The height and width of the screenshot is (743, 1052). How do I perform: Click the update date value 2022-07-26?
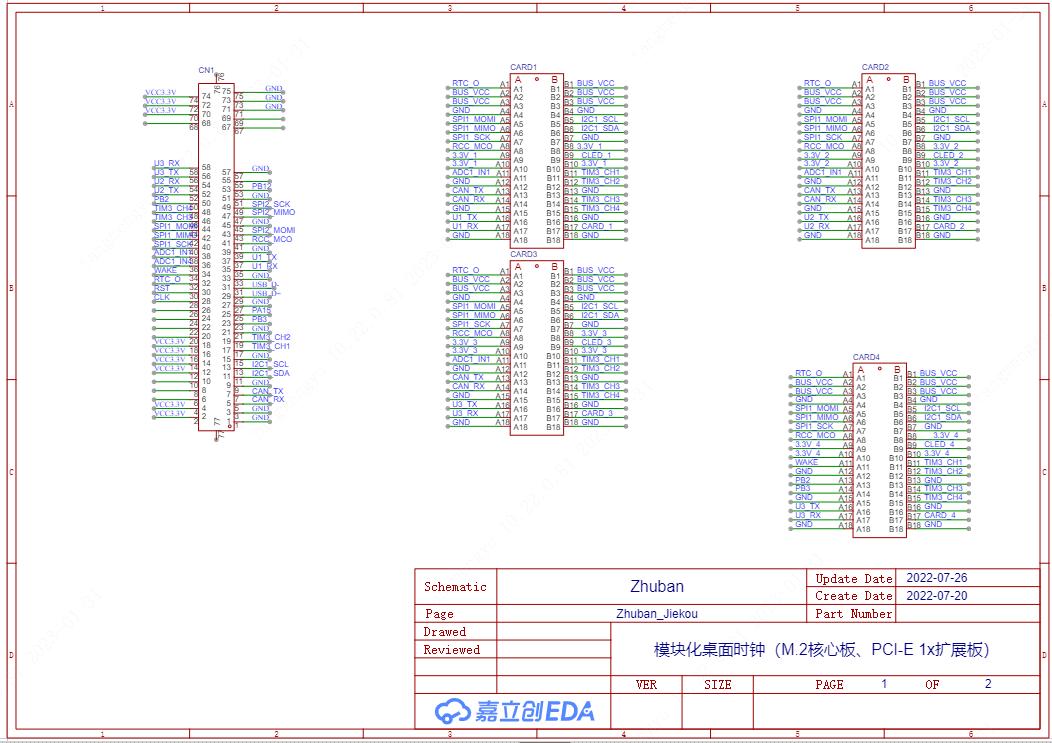point(936,578)
